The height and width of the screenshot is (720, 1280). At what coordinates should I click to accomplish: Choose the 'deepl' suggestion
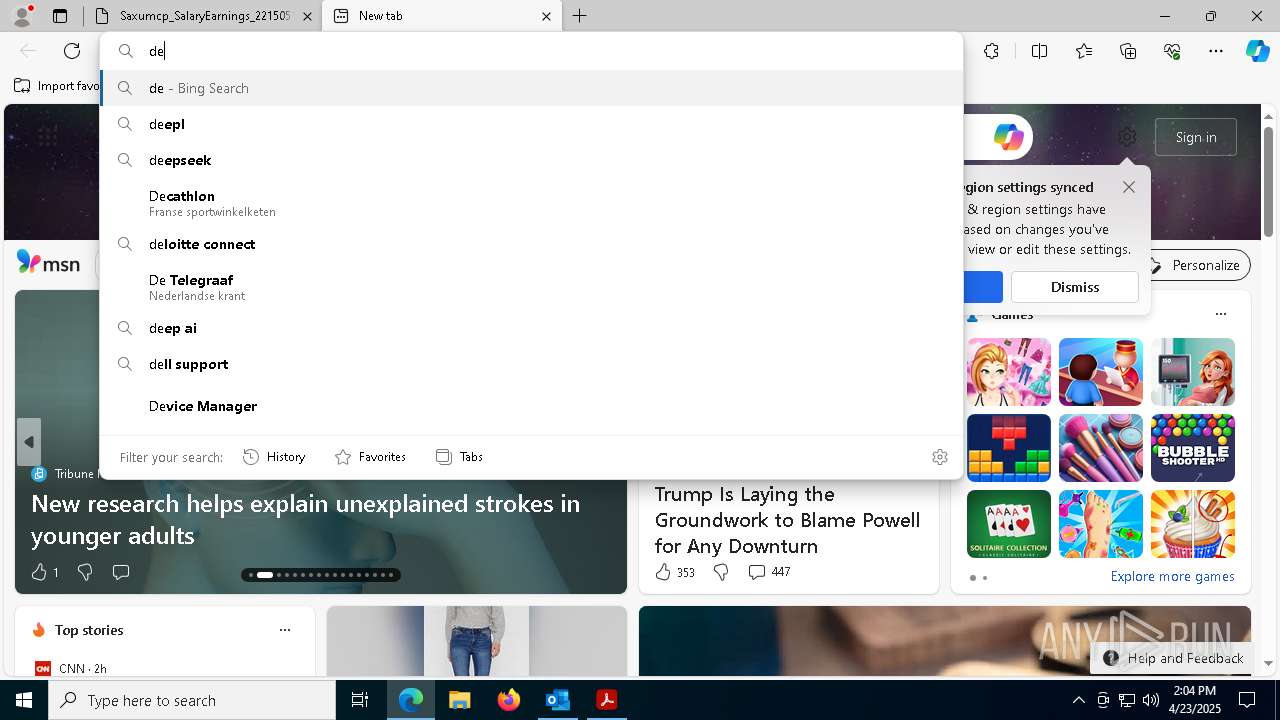pos(532,124)
